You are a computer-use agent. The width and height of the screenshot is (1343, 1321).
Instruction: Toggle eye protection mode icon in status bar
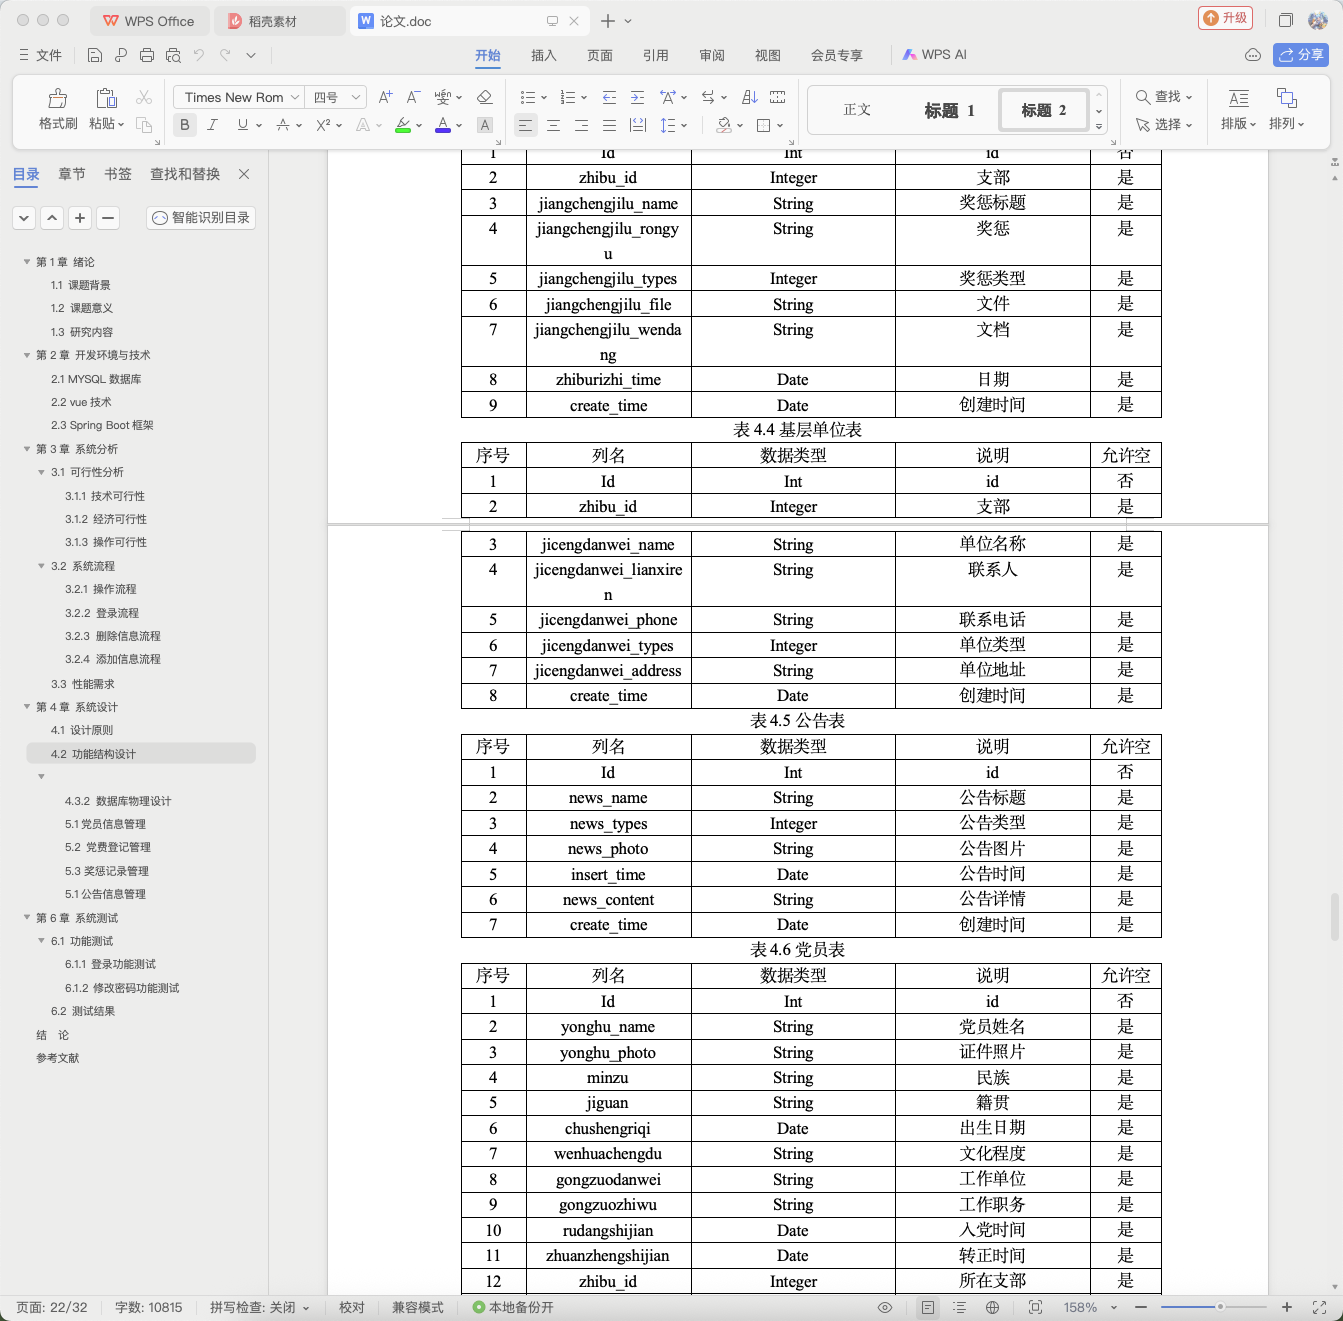885,1307
